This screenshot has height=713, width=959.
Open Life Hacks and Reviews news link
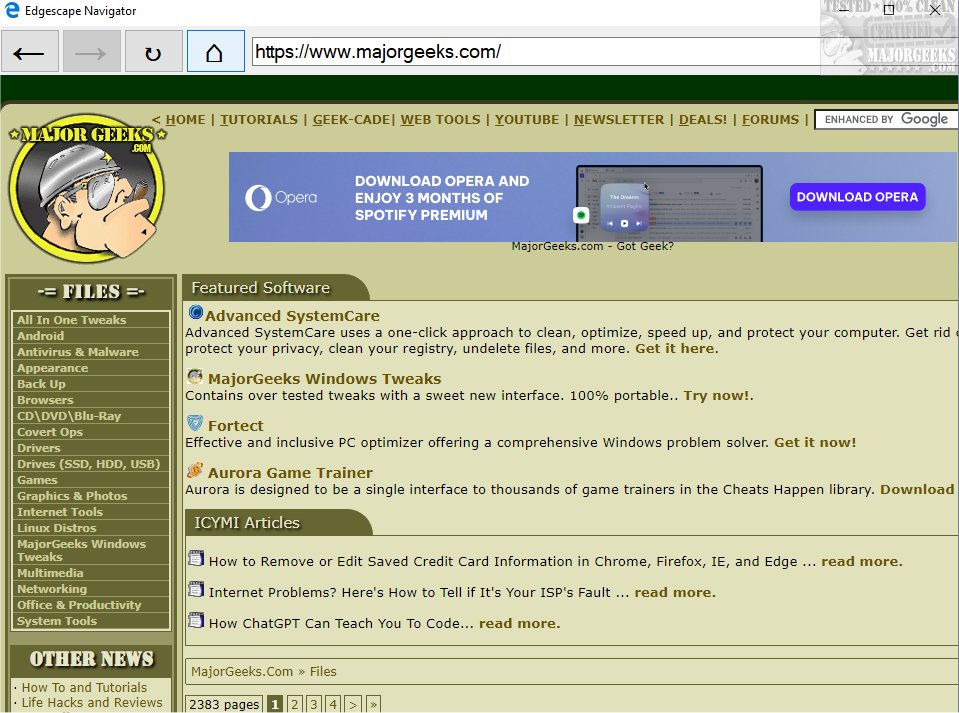(92, 703)
